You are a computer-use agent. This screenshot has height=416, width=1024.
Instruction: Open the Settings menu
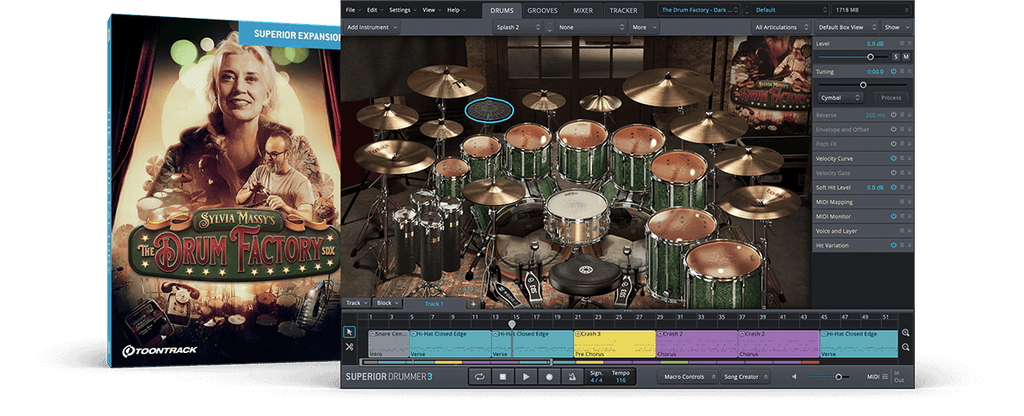(402, 10)
